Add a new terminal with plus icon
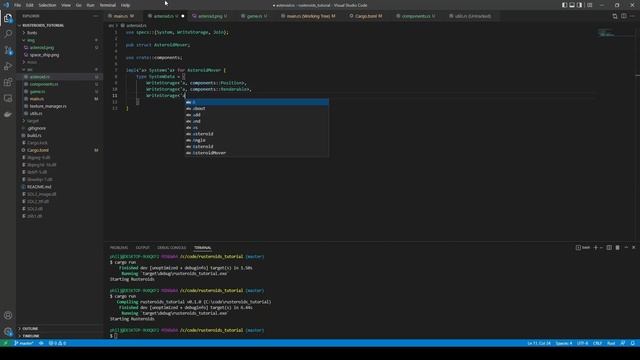Viewport: 640px width, 360px height. pyautogui.click(x=596, y=247)
